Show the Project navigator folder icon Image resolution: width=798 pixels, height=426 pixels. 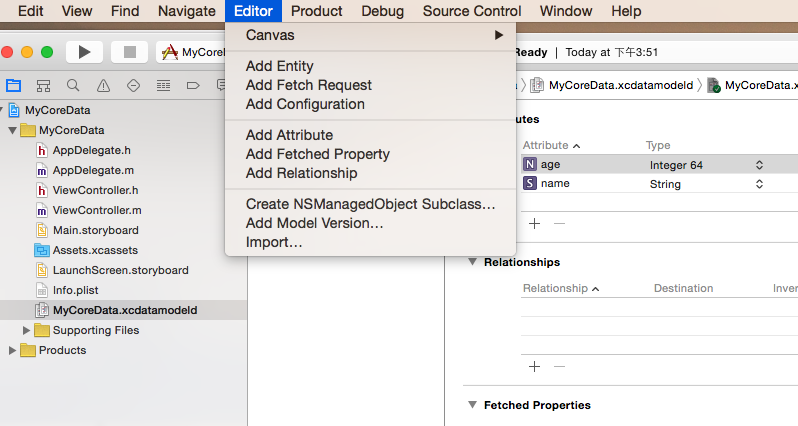pyautogui.click(x=14, y=86)
